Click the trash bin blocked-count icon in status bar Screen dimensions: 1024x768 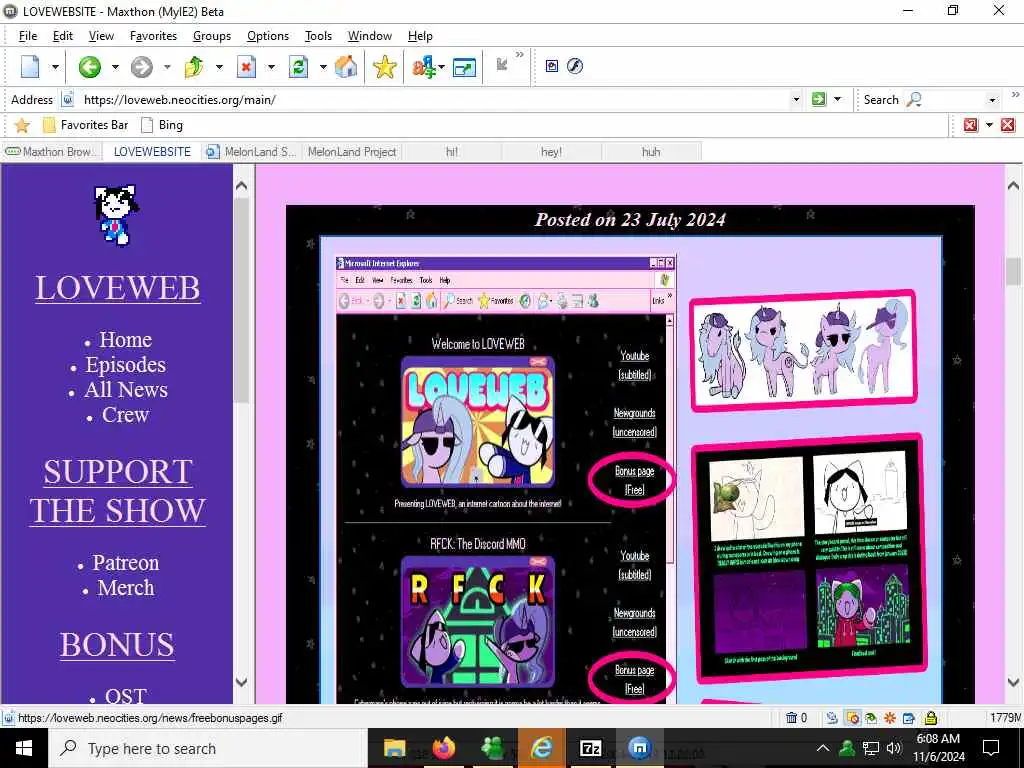(x=792, y=718)
